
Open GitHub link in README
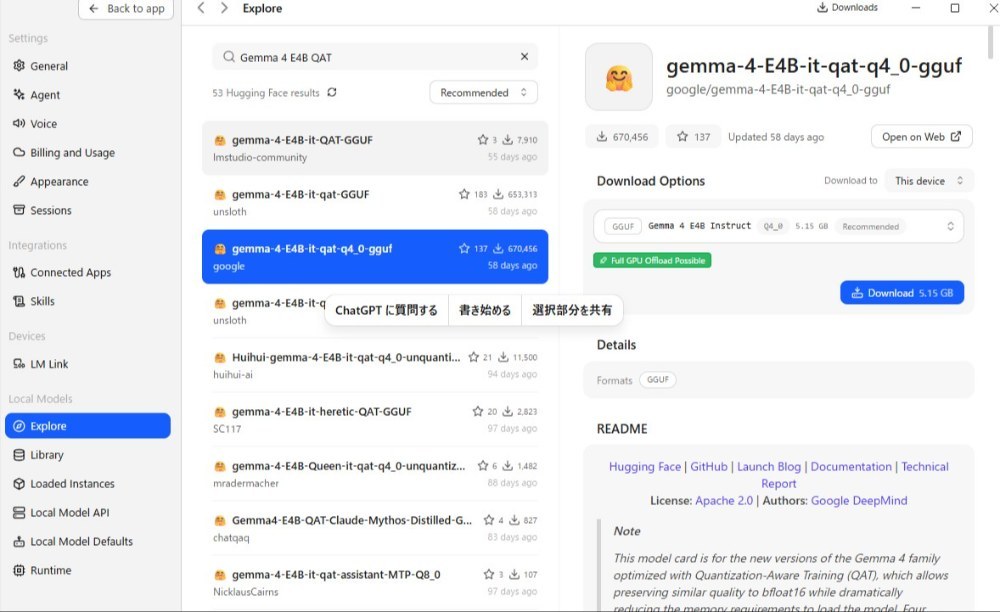click(709, 467)
